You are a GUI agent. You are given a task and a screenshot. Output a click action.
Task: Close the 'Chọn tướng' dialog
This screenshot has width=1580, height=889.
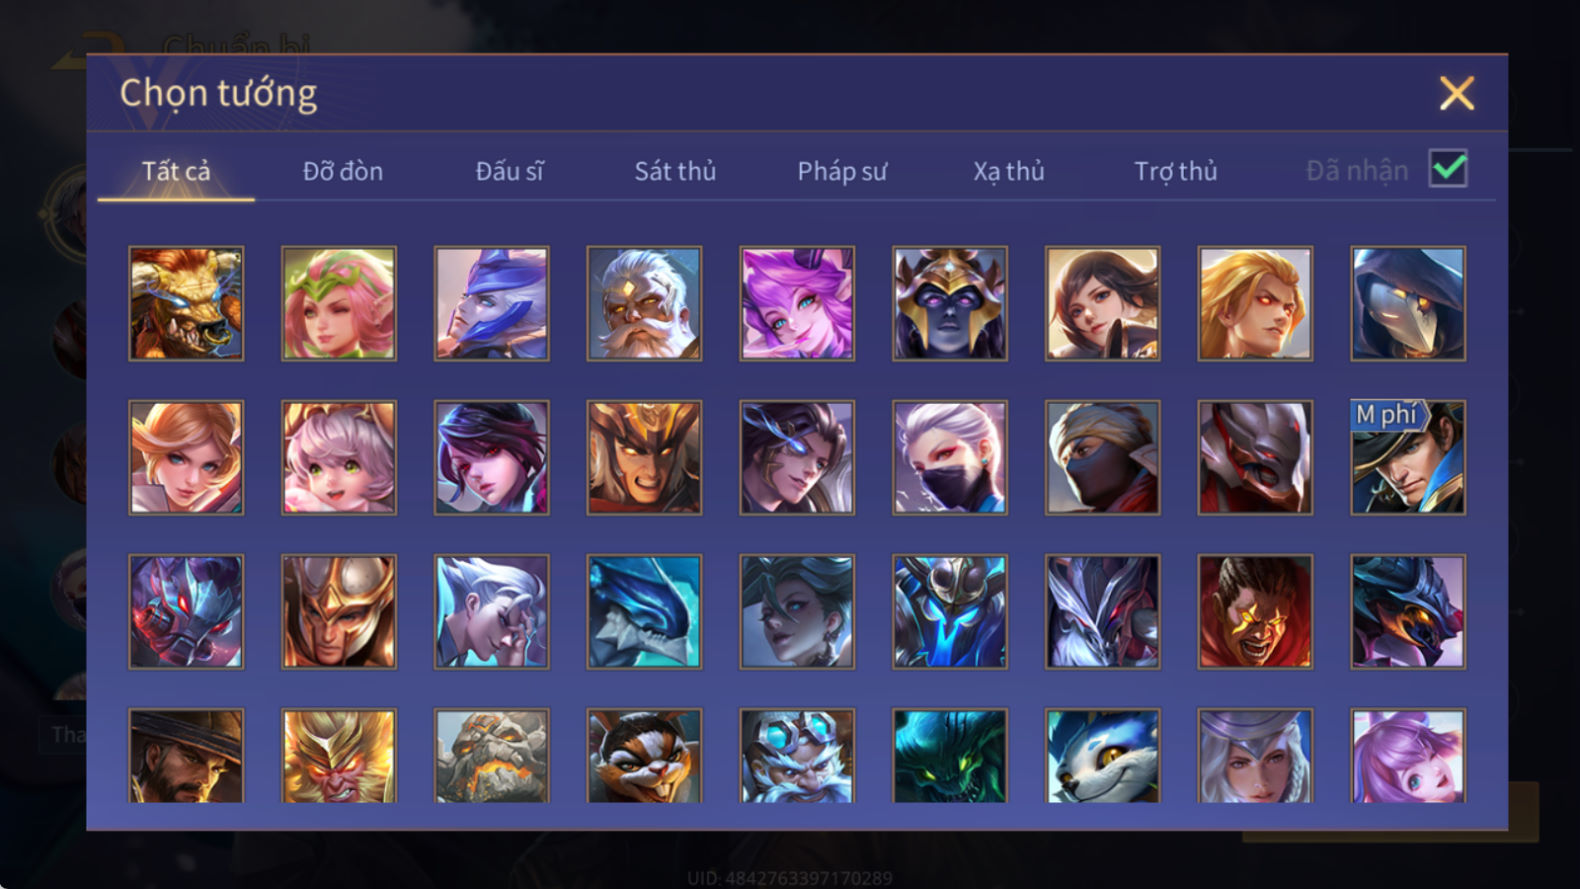(1457, 93)
